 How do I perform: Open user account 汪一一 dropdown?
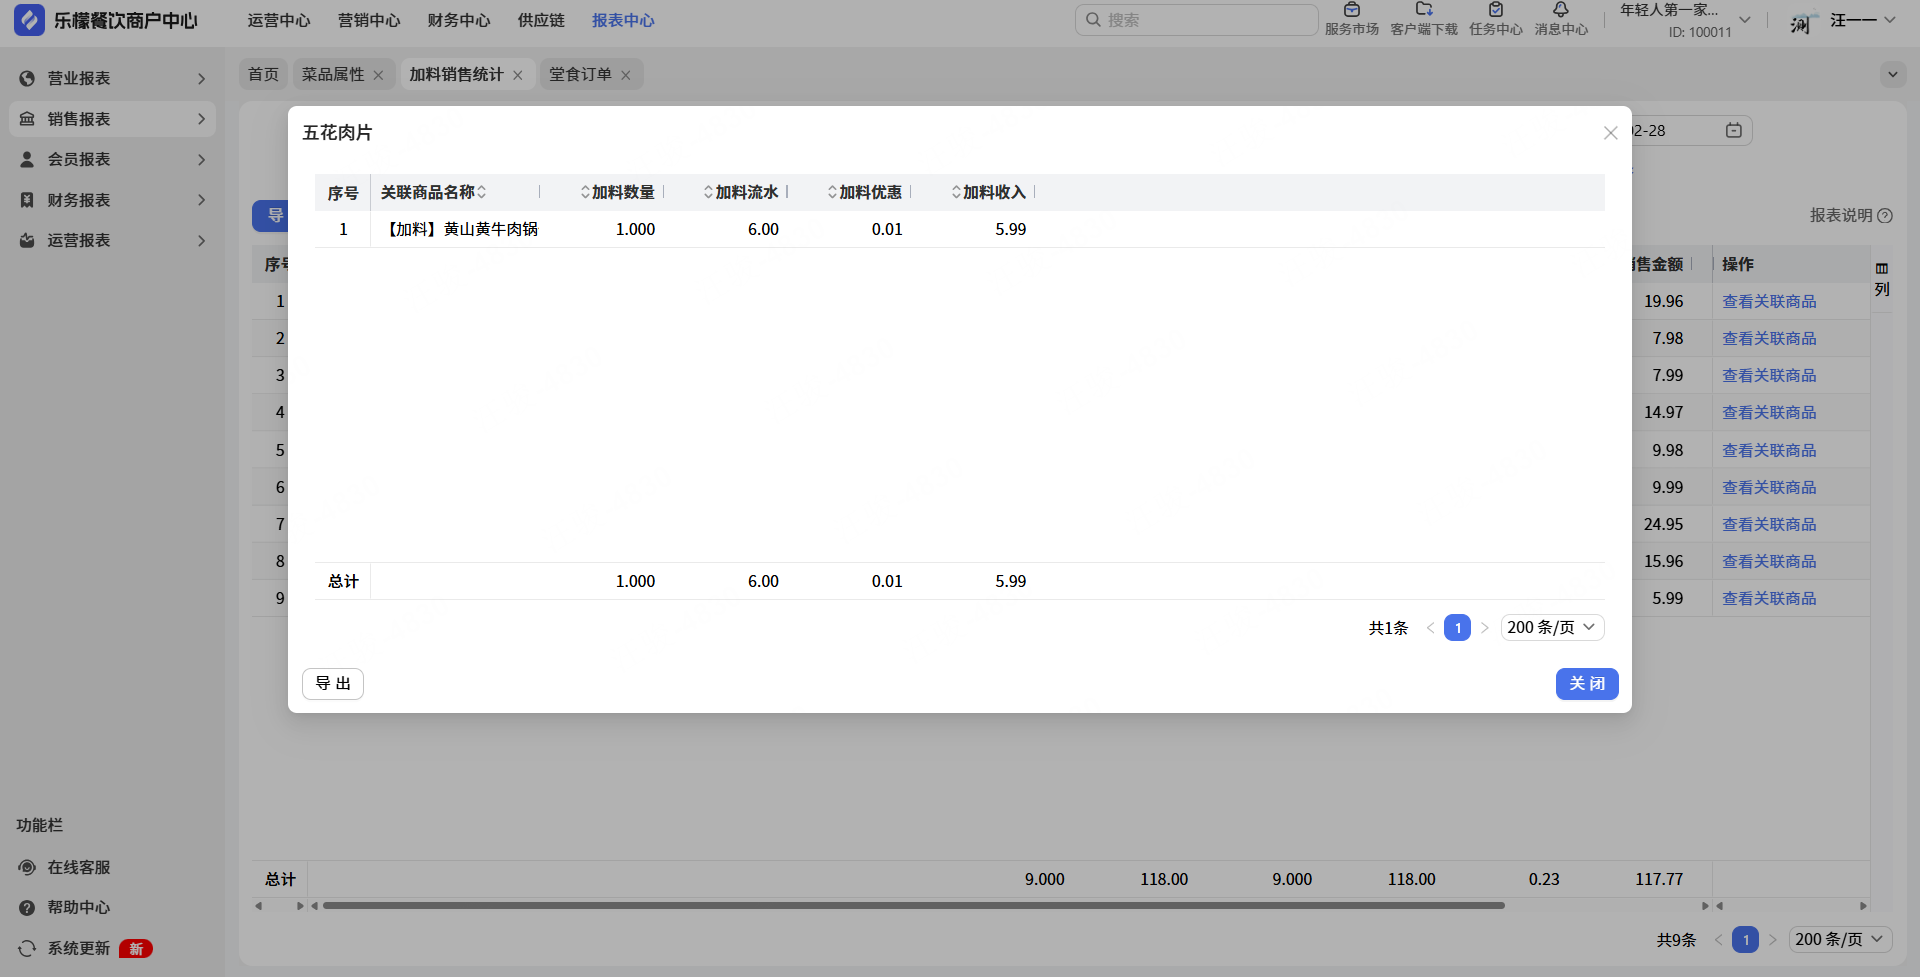point(1863,20)
